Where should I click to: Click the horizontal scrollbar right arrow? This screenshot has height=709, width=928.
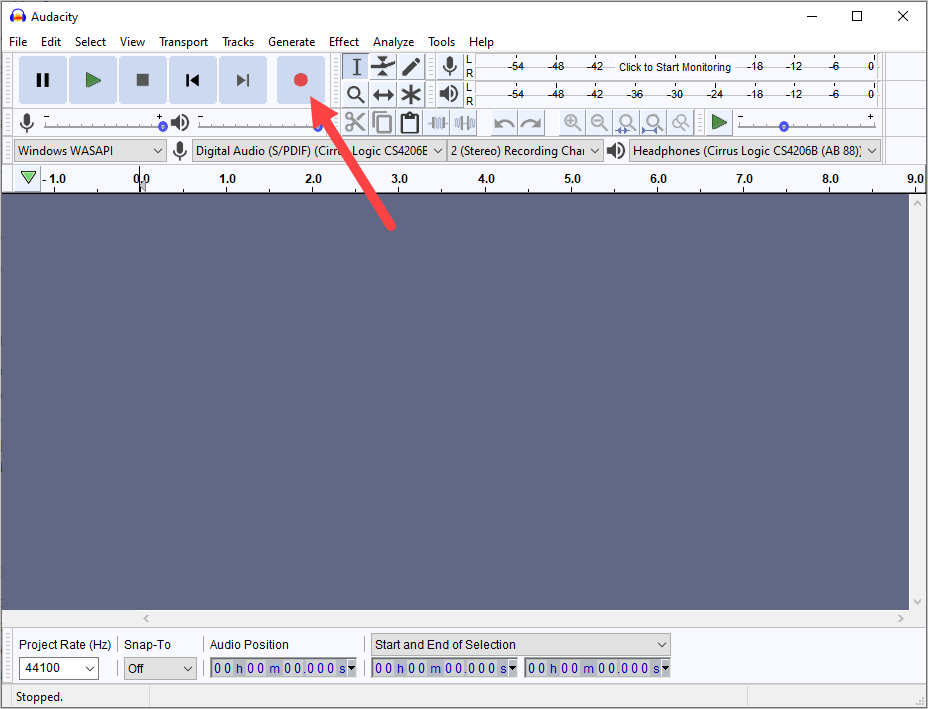[x=900, y=618]
